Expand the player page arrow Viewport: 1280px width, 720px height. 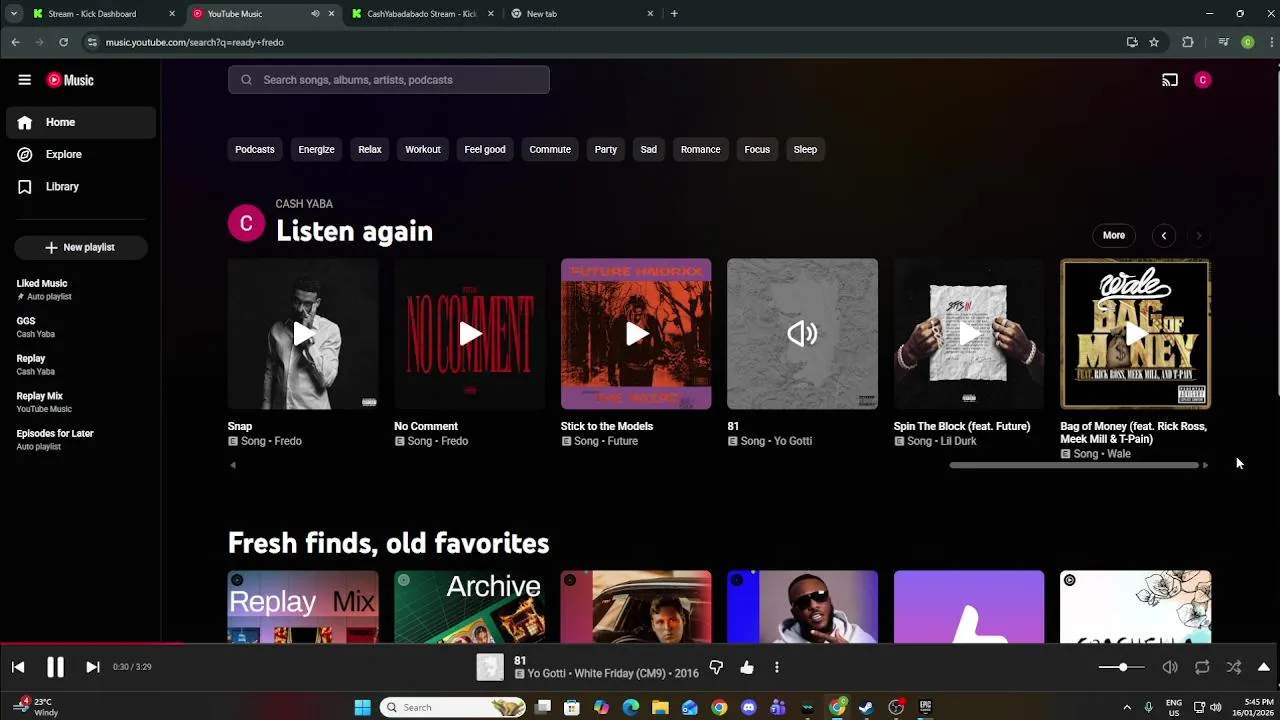[1264, 667]
